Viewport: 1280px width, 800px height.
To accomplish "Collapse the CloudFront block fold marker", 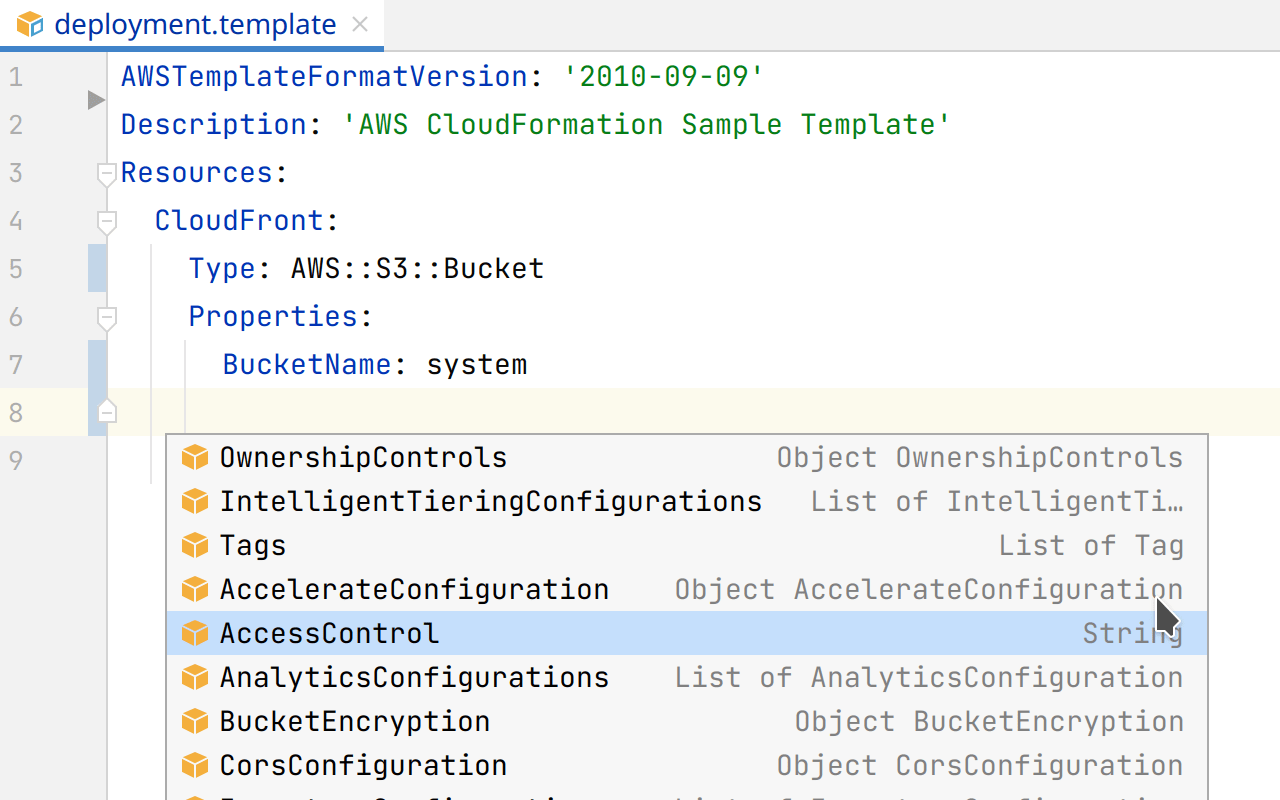I will [x=107, y=221].
